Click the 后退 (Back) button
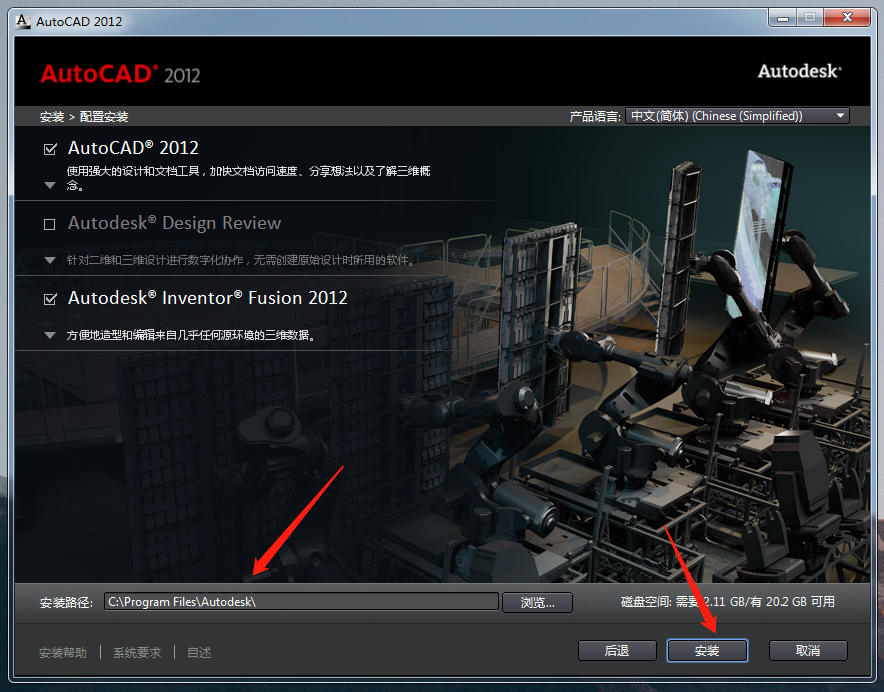Viewport: 884px width, 692px height. pyautogui.click(x=617, y=650)
